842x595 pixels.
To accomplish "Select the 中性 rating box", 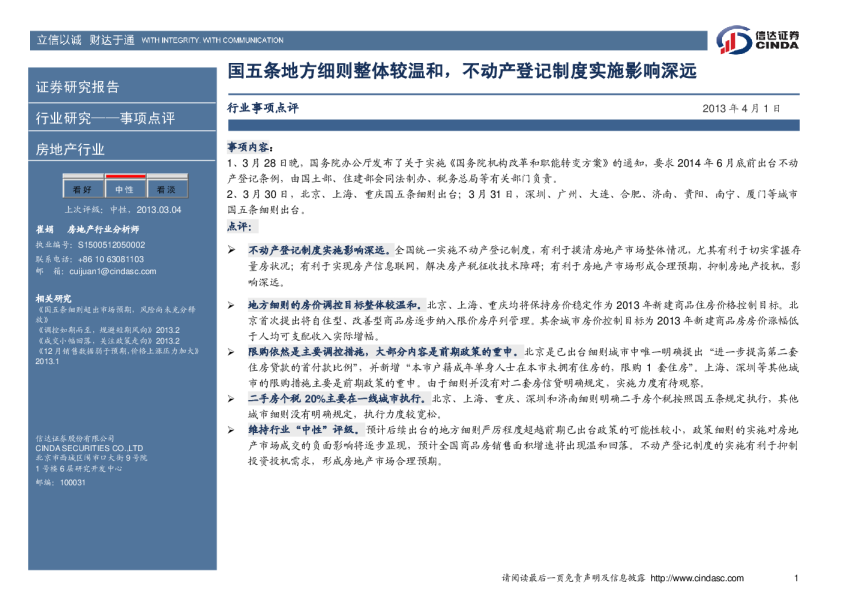I will [124, 189].
